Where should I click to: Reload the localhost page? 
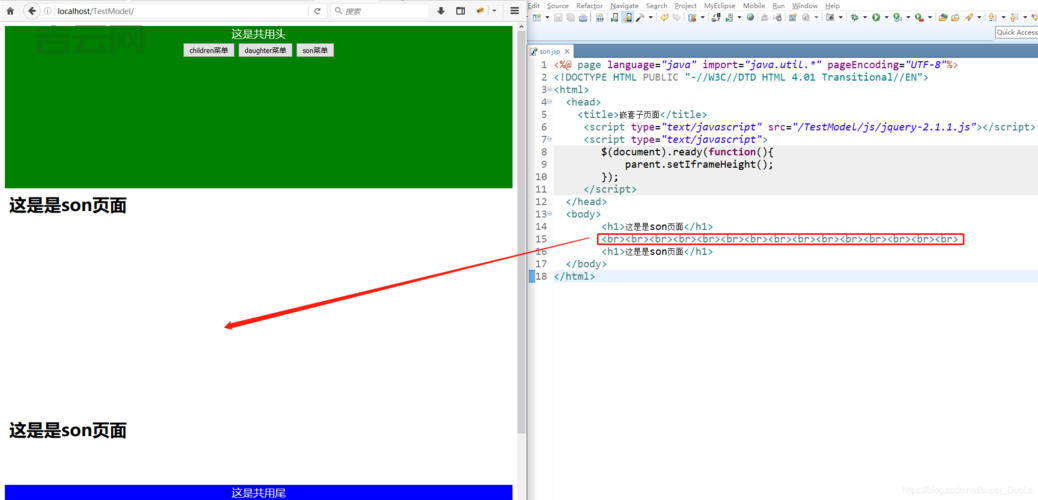[x=318, y=11]
